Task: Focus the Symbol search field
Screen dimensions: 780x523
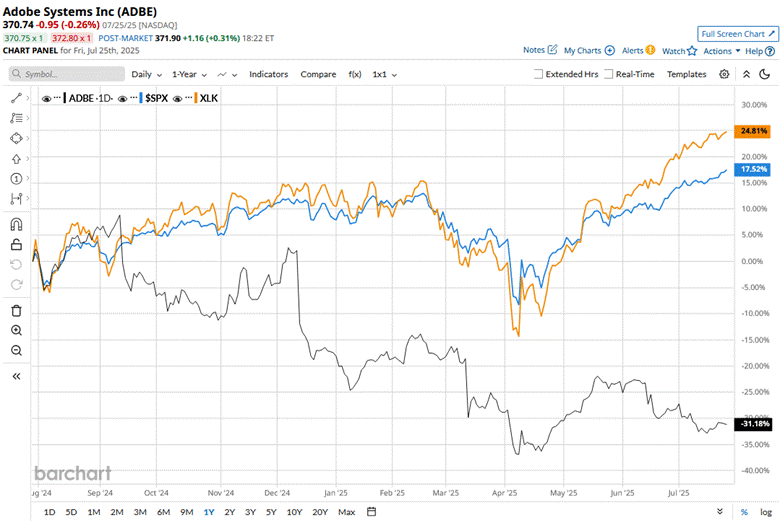Action: pos(67,74)
